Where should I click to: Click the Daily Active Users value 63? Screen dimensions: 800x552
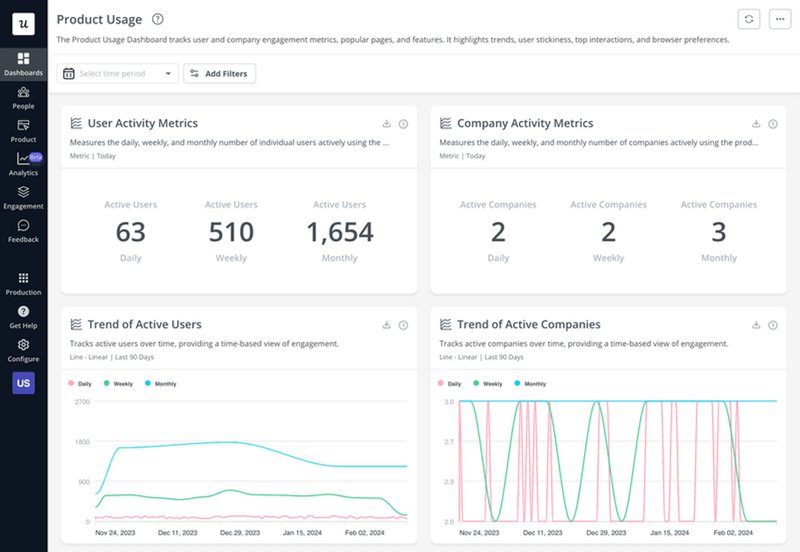pyautogui.click(x=130, y=232)
